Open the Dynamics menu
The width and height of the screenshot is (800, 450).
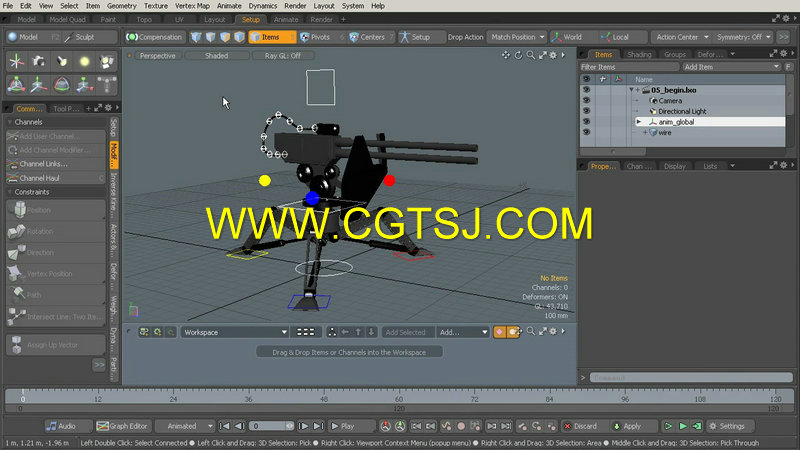click(263, 6)
